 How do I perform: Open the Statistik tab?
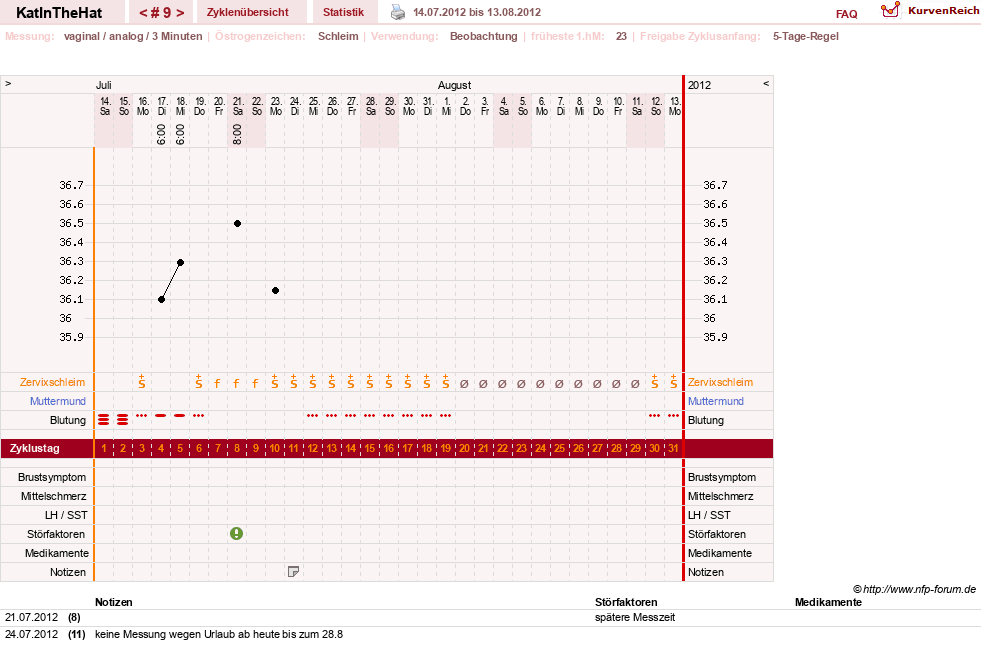coord(343,13)
